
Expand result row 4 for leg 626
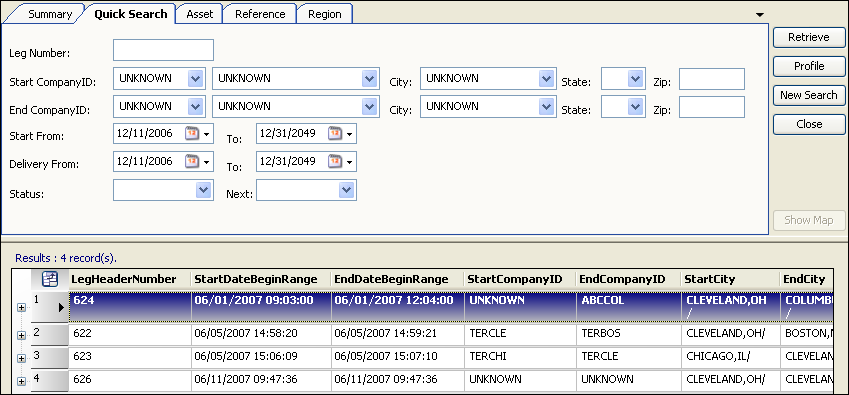(x=21, y=381)
